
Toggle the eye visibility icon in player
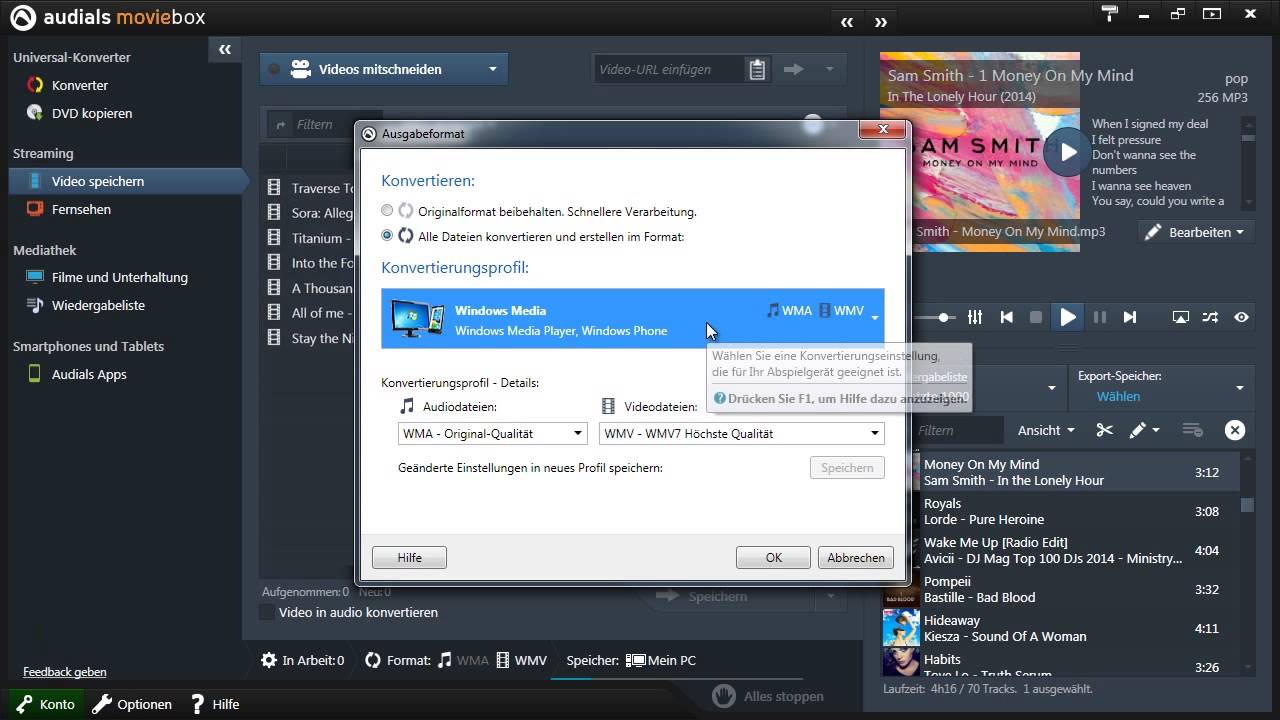click(x=1241, y=317)
